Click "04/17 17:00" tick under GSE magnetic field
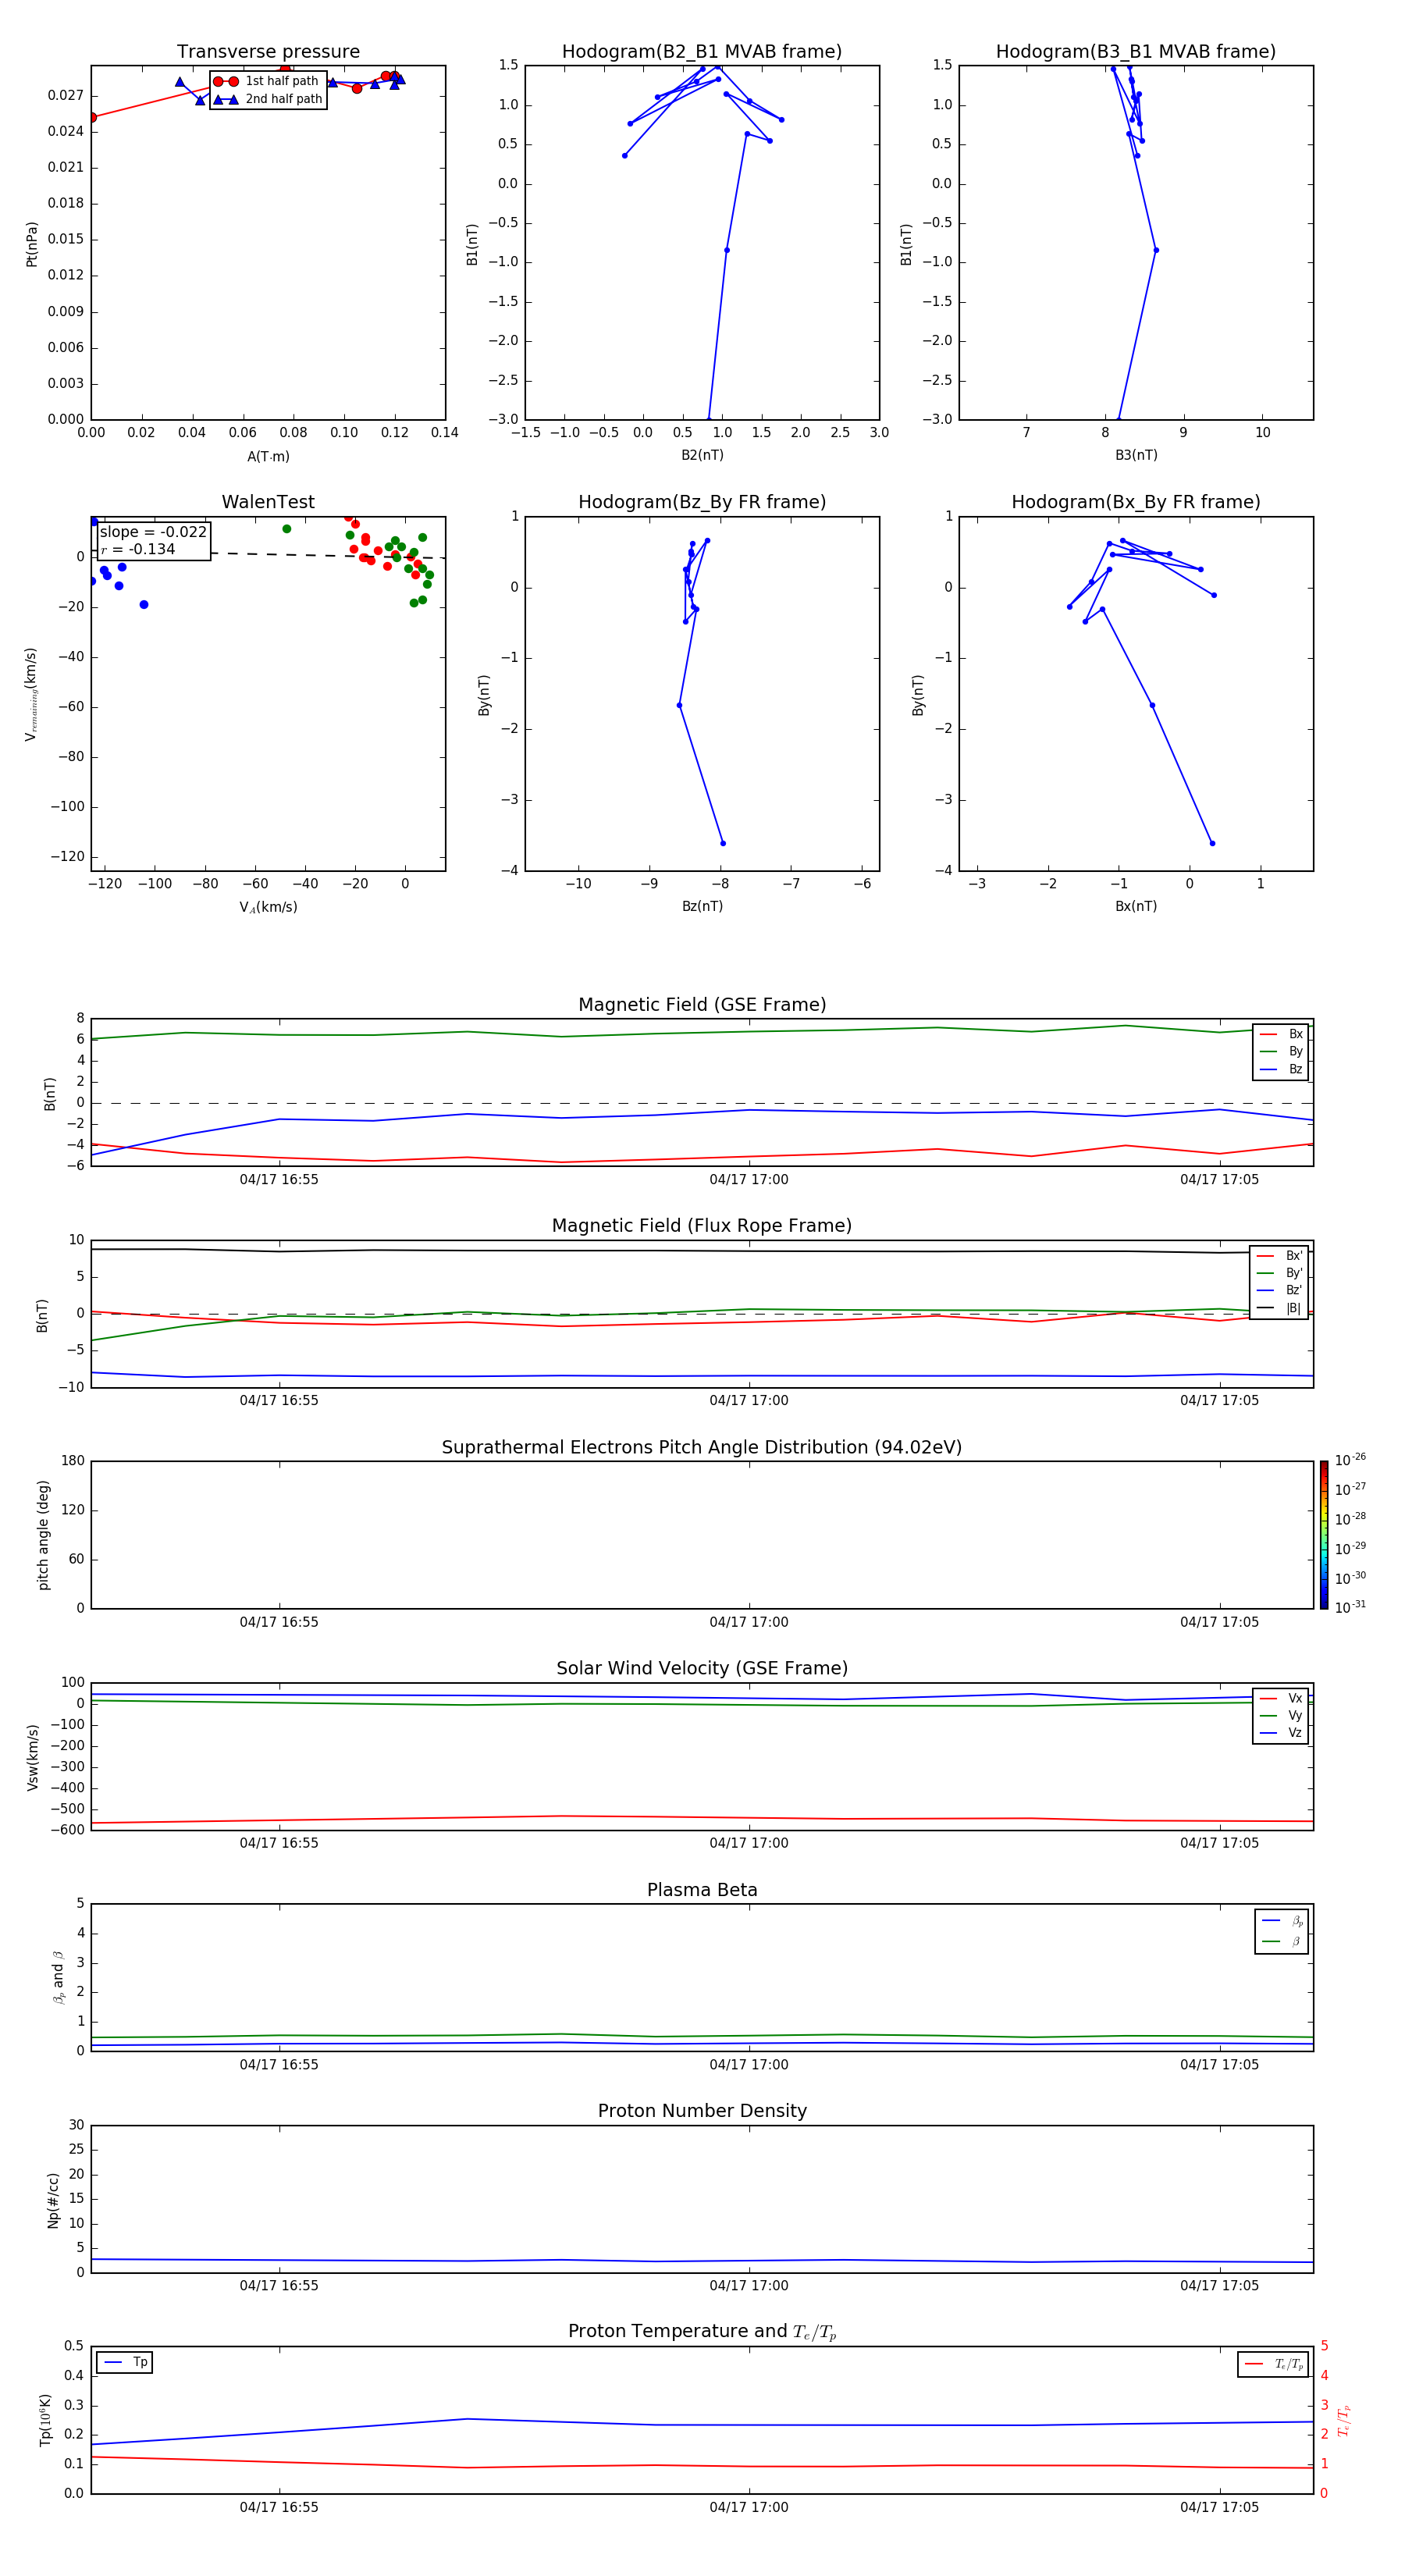The image size is (1405, 2576). 749,1180
